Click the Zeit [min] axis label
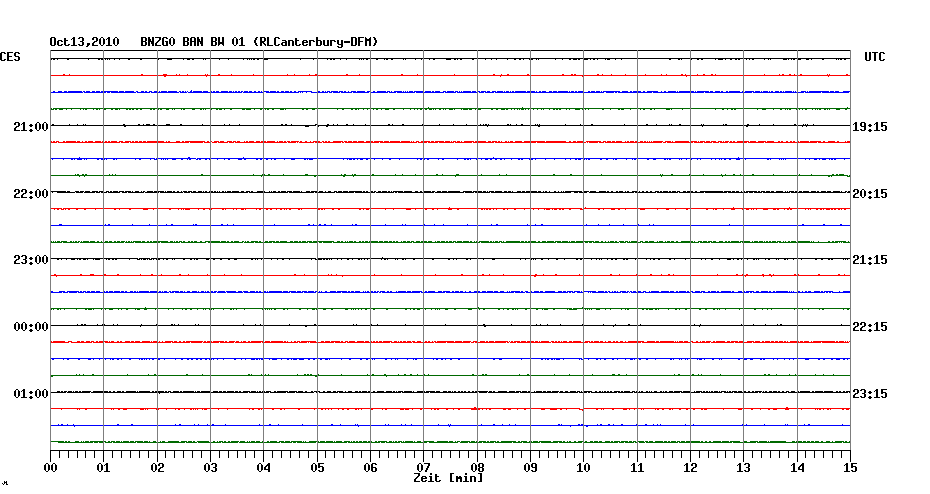The width and height of the screenshot is (930, 494). pyautogui.click(x=448, y=479)
